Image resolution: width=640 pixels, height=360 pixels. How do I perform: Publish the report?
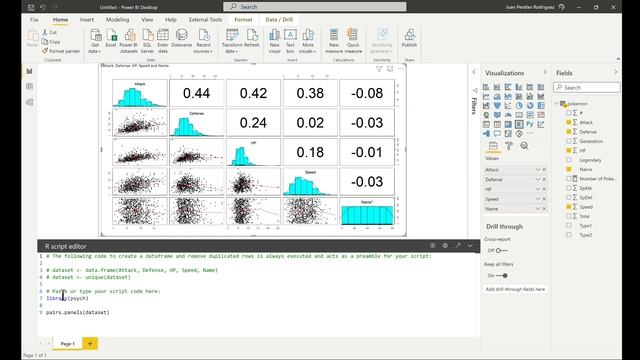click(x=409, y=38)
